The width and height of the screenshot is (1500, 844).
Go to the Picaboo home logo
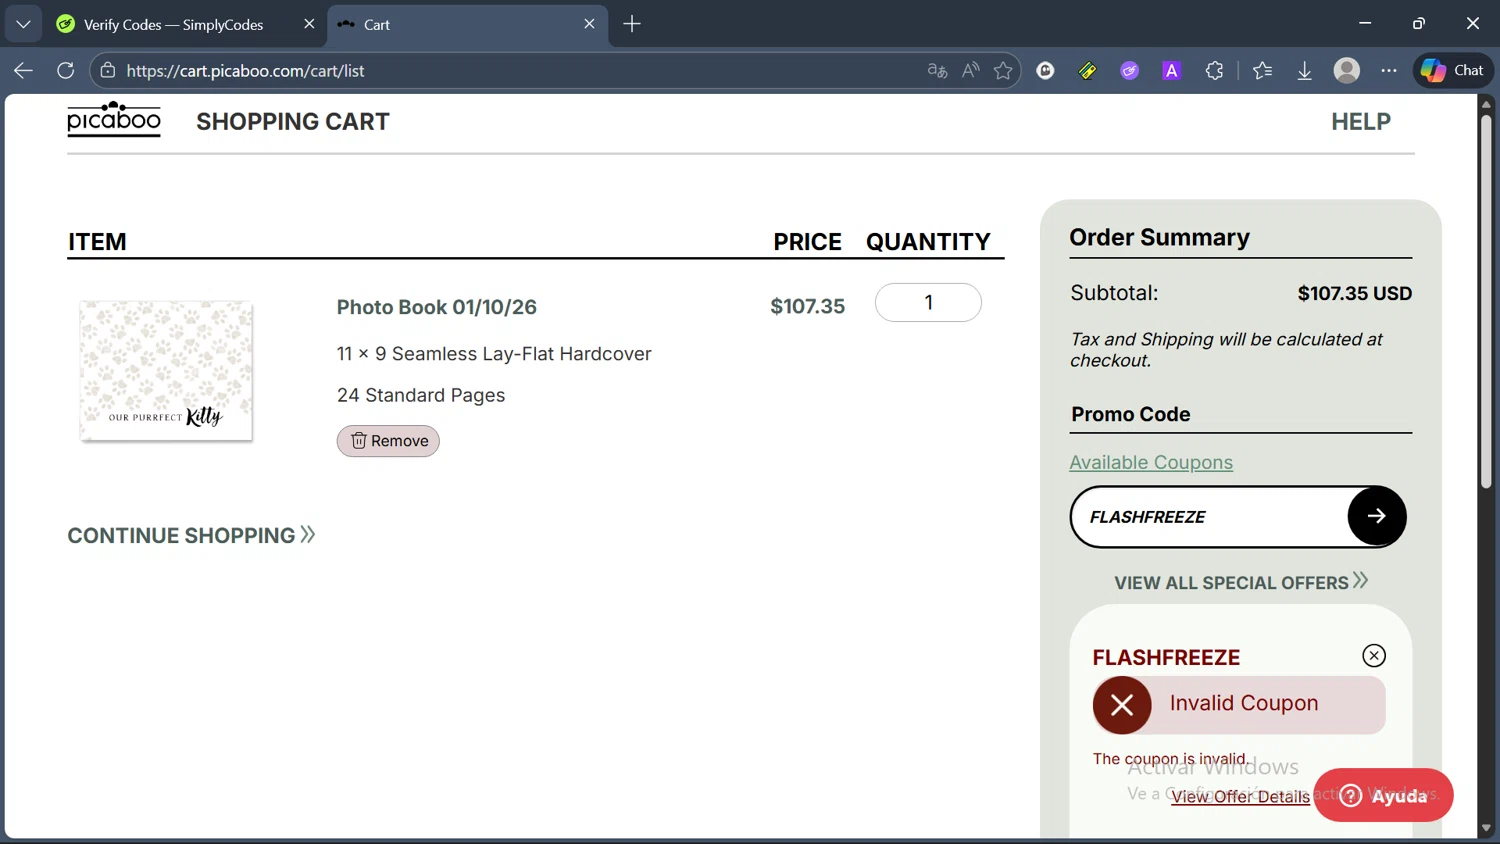(x=114, y=119)
